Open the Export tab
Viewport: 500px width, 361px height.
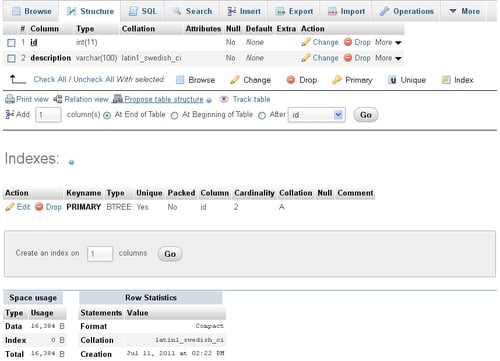(x=294, y=11)
